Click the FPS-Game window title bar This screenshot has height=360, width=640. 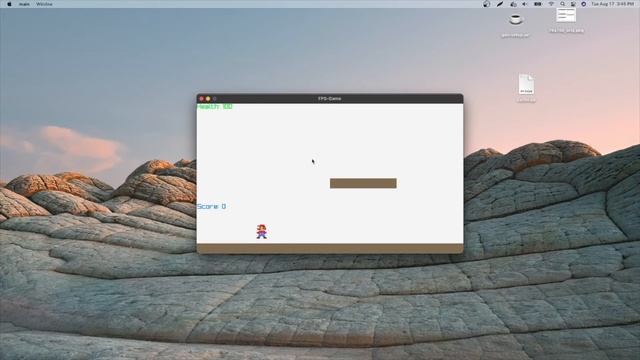tap(330, 99)
